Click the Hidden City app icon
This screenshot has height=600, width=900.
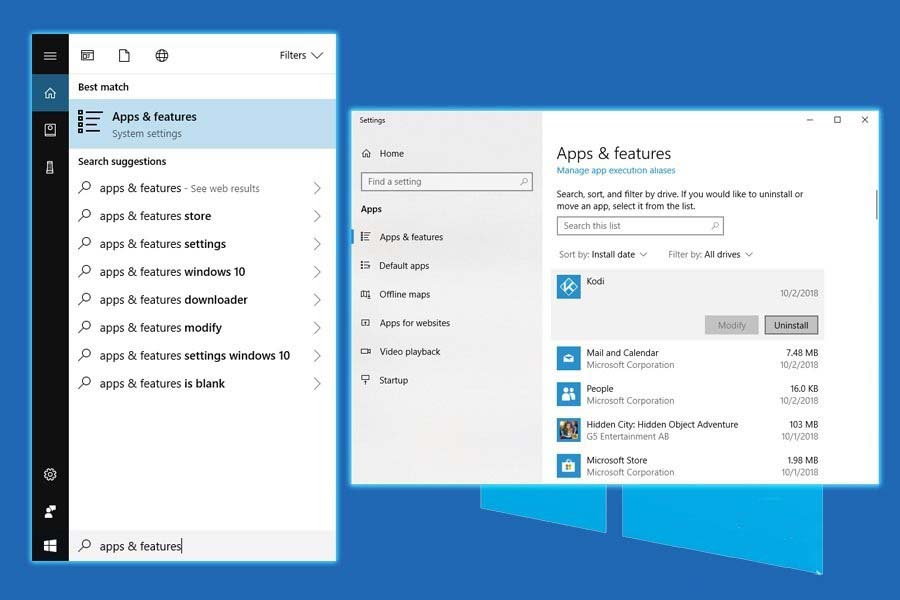coord(568,429)
